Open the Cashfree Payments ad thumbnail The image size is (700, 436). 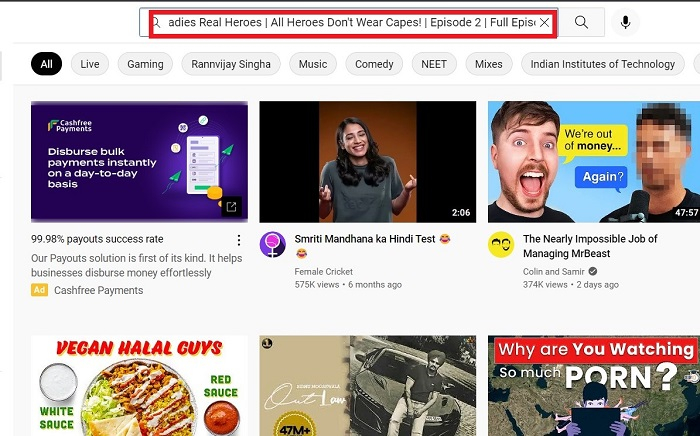pos(139,162)
